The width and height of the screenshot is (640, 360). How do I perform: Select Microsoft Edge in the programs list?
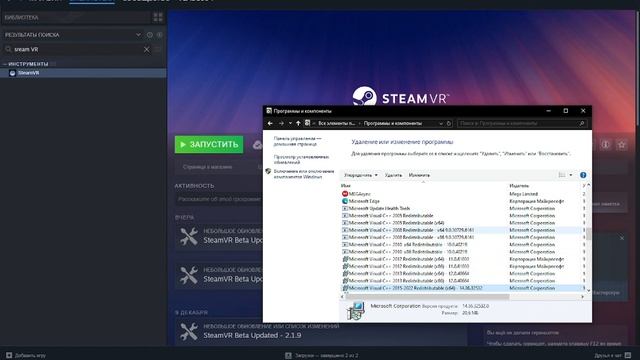(x=463, y=201)
